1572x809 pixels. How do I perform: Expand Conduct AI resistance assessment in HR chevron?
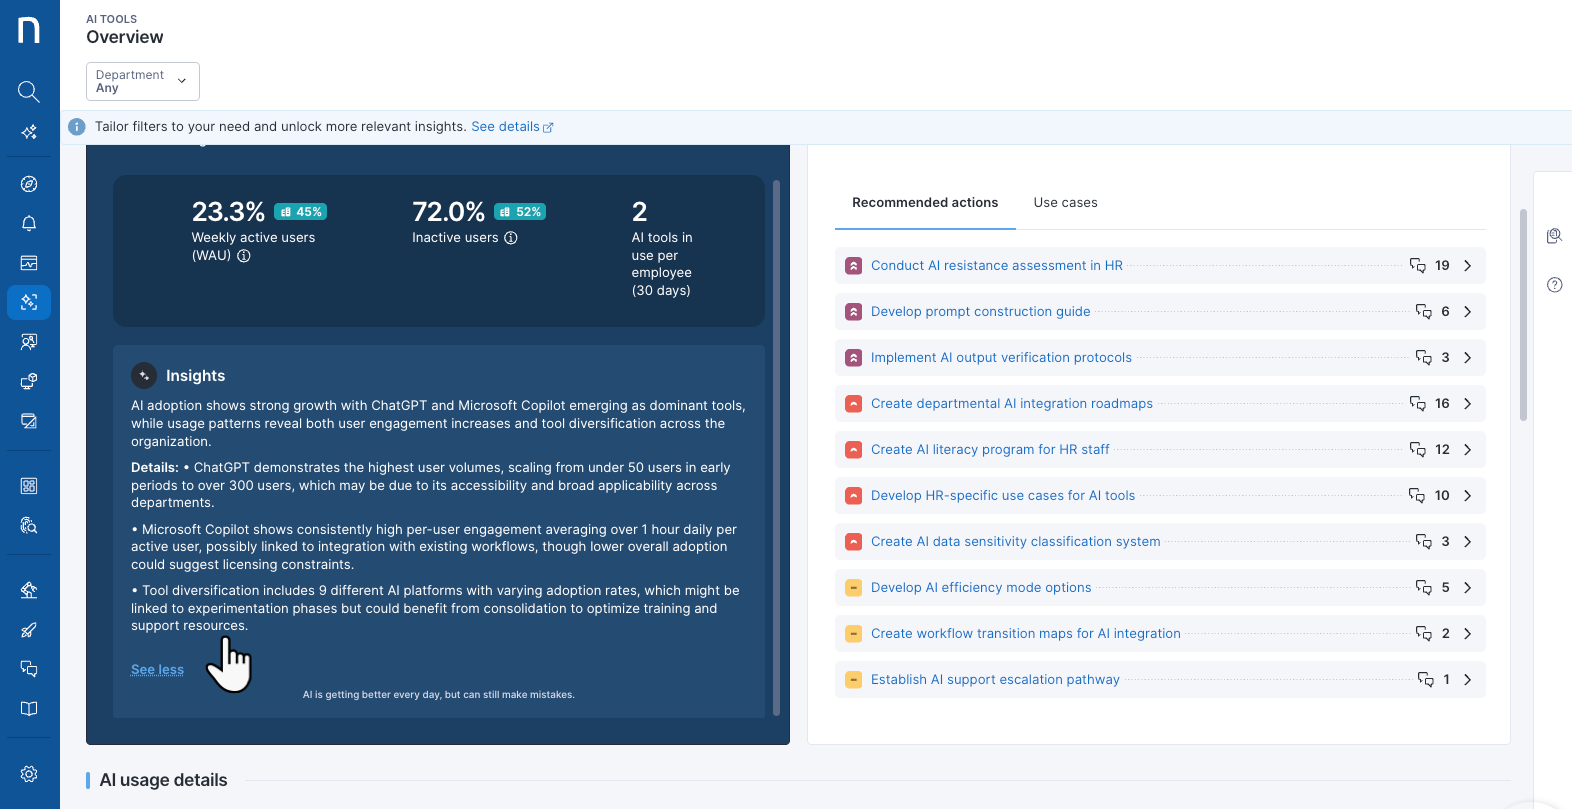coord(1467,266)
